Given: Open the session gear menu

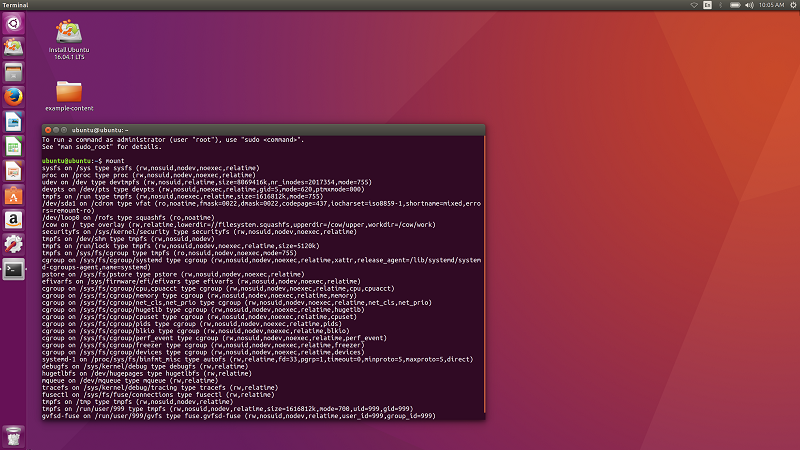Looking at the screenshot, I should [793, 5].
